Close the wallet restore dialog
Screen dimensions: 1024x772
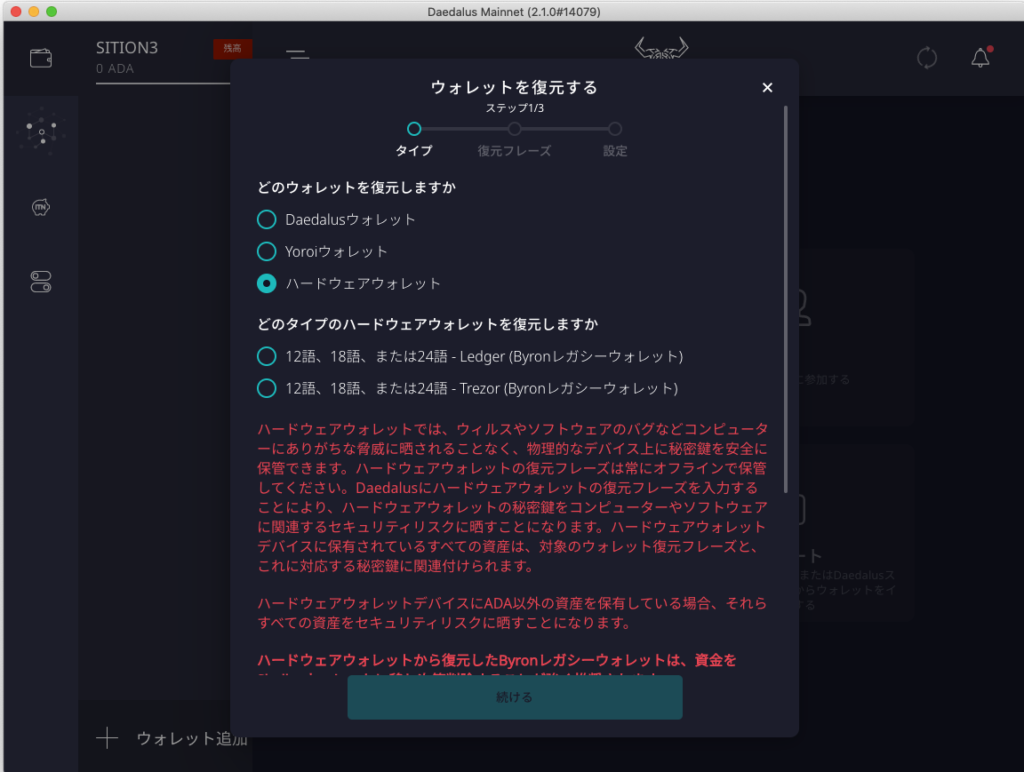point(767,88)
